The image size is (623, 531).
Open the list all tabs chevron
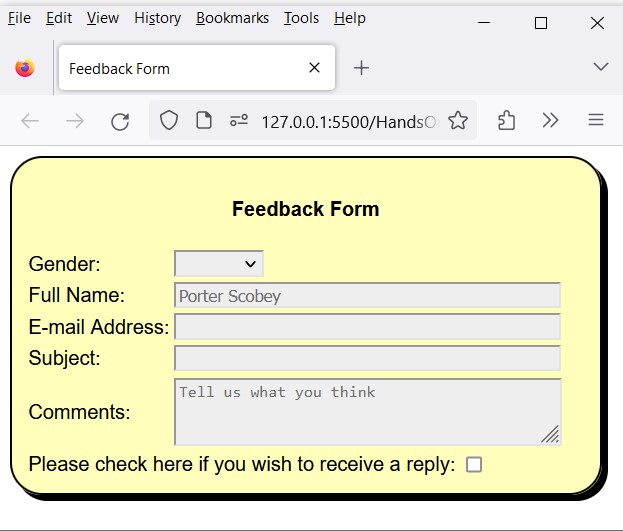pos(601,66)
